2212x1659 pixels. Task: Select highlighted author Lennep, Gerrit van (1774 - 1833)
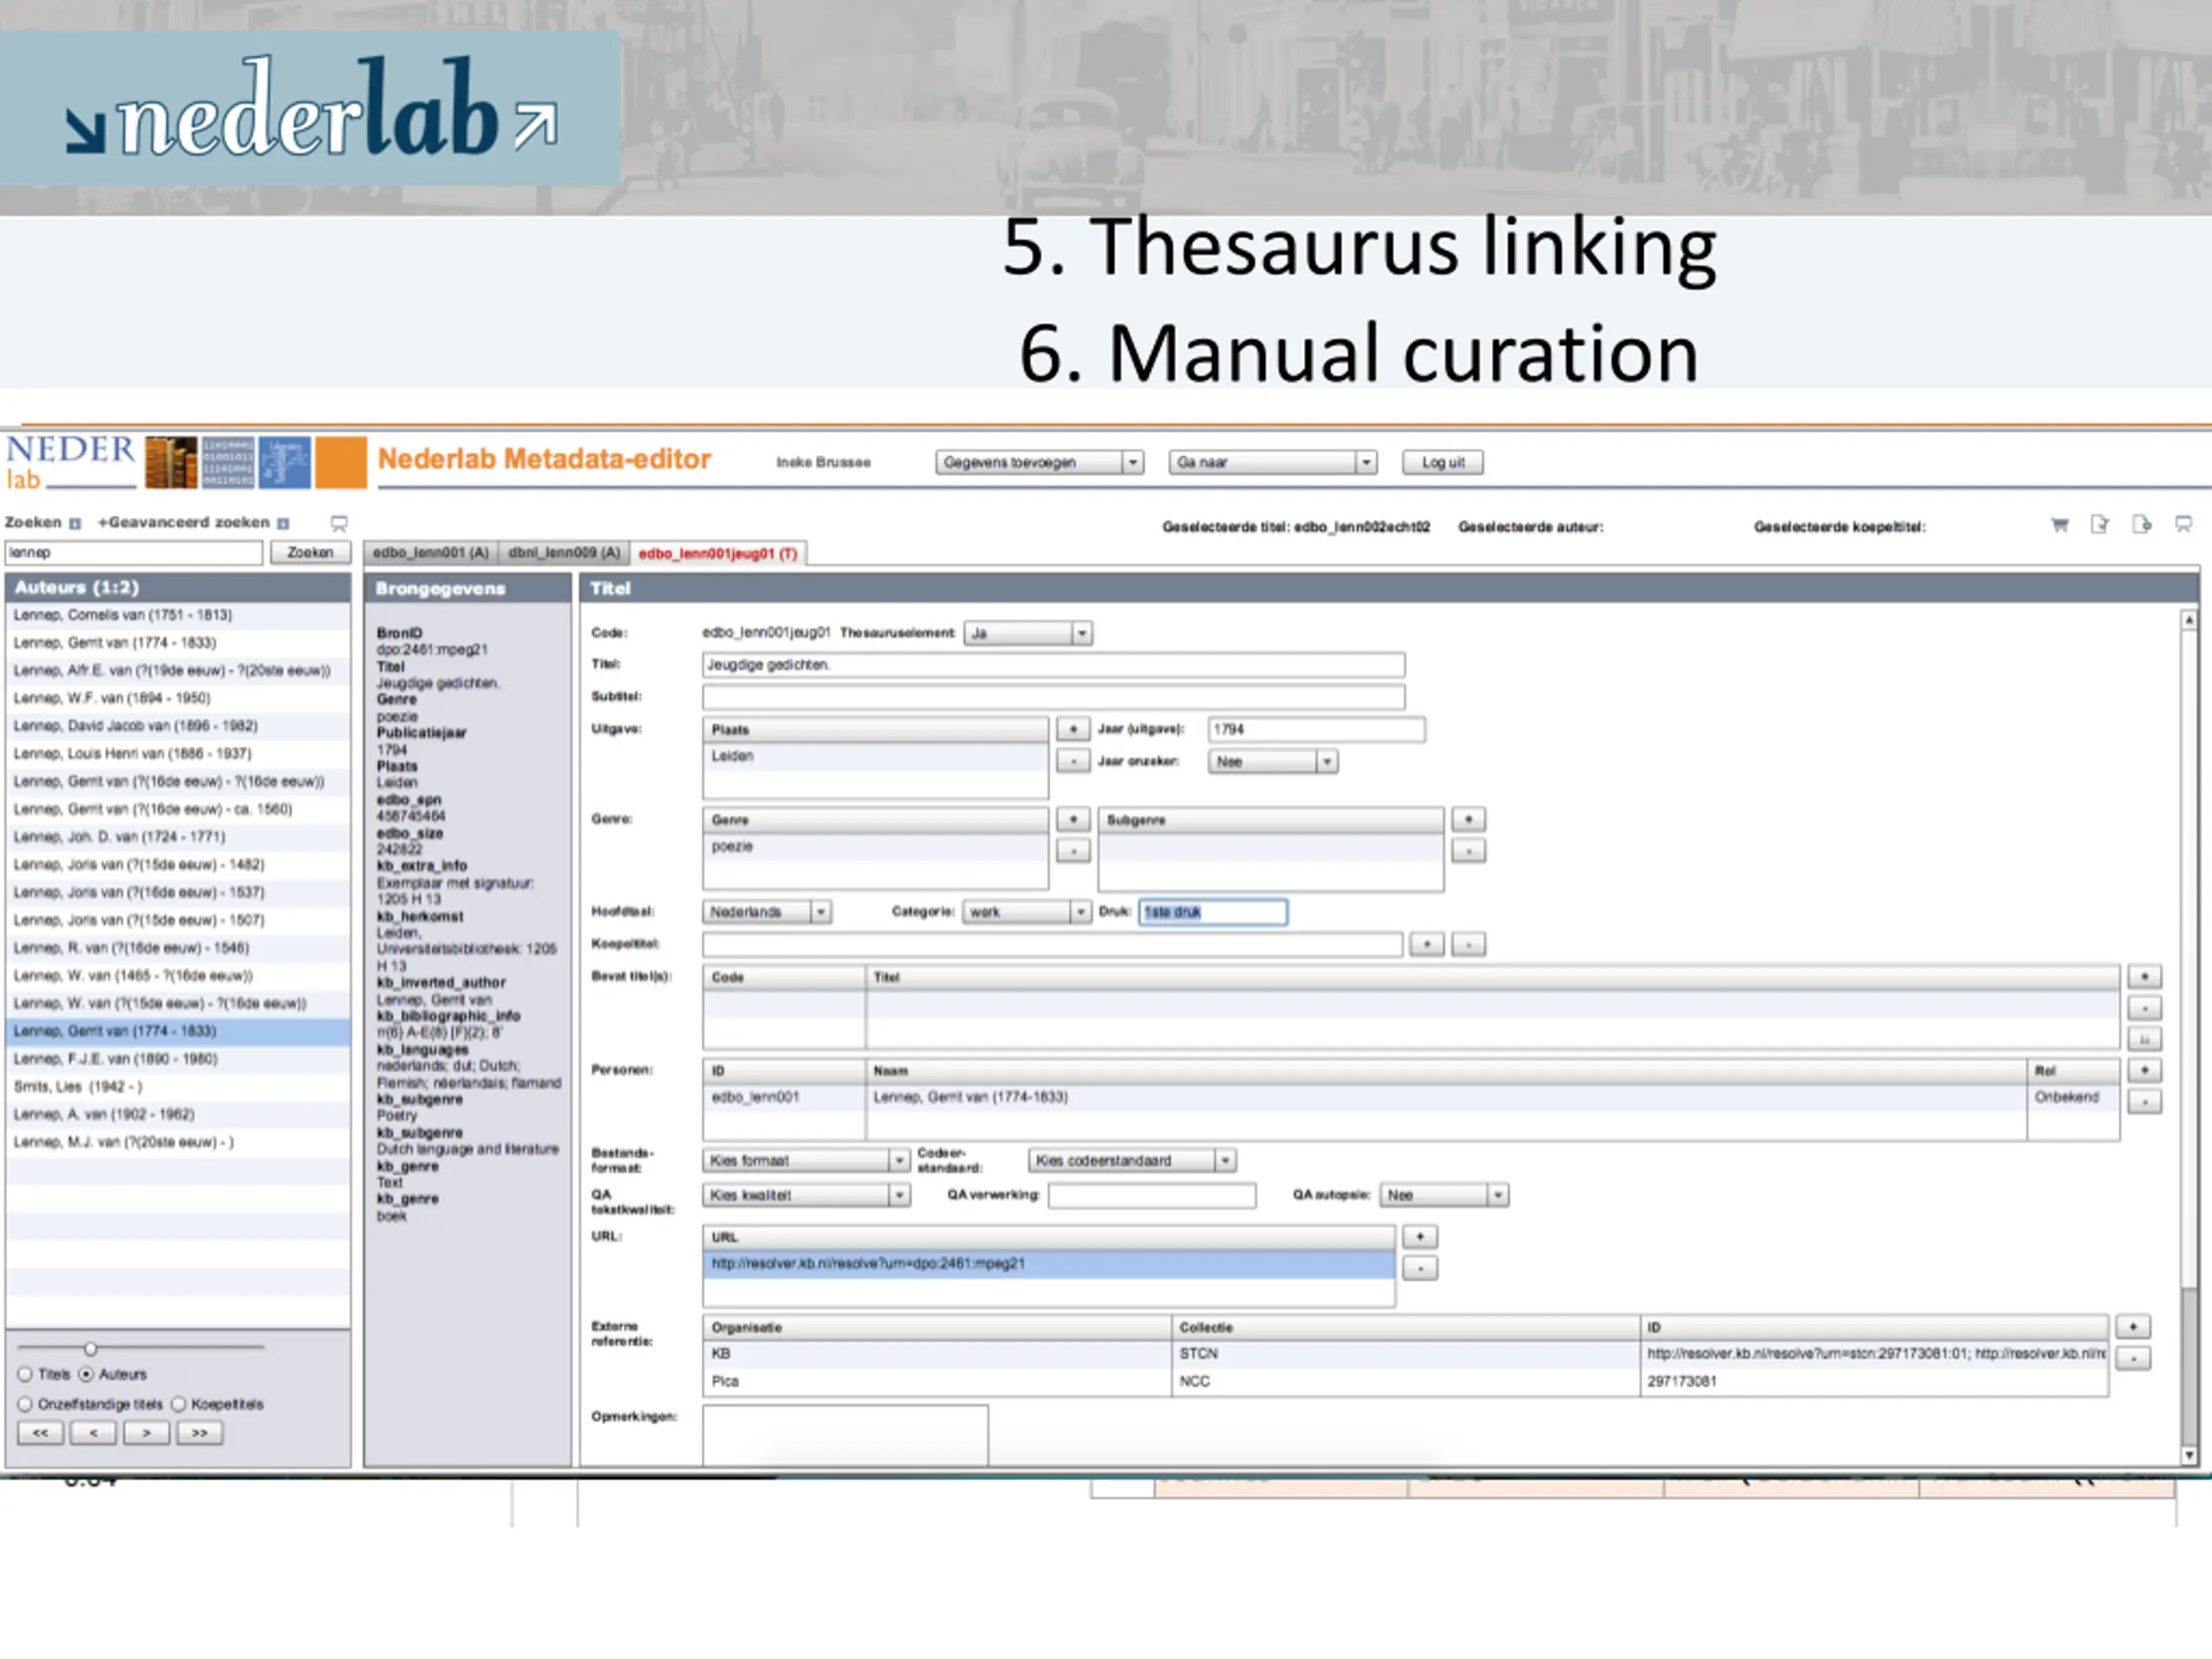[178, 1031]
